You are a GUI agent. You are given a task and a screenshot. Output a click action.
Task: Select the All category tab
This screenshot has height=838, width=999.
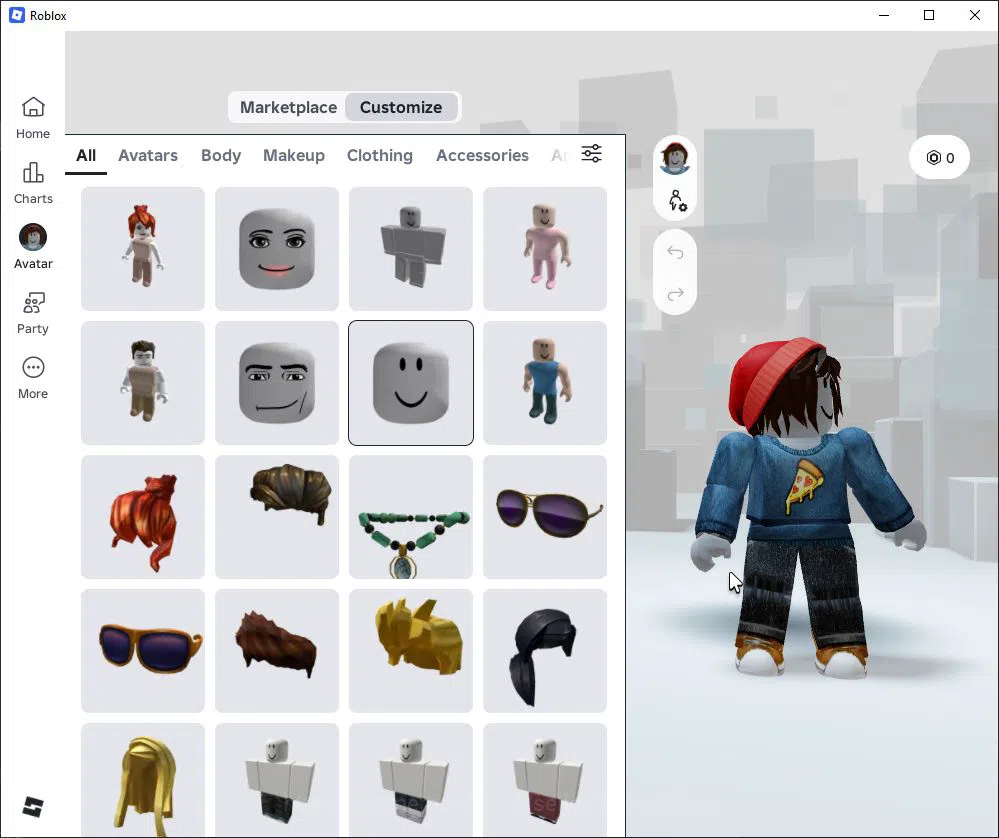pos(86,155)
